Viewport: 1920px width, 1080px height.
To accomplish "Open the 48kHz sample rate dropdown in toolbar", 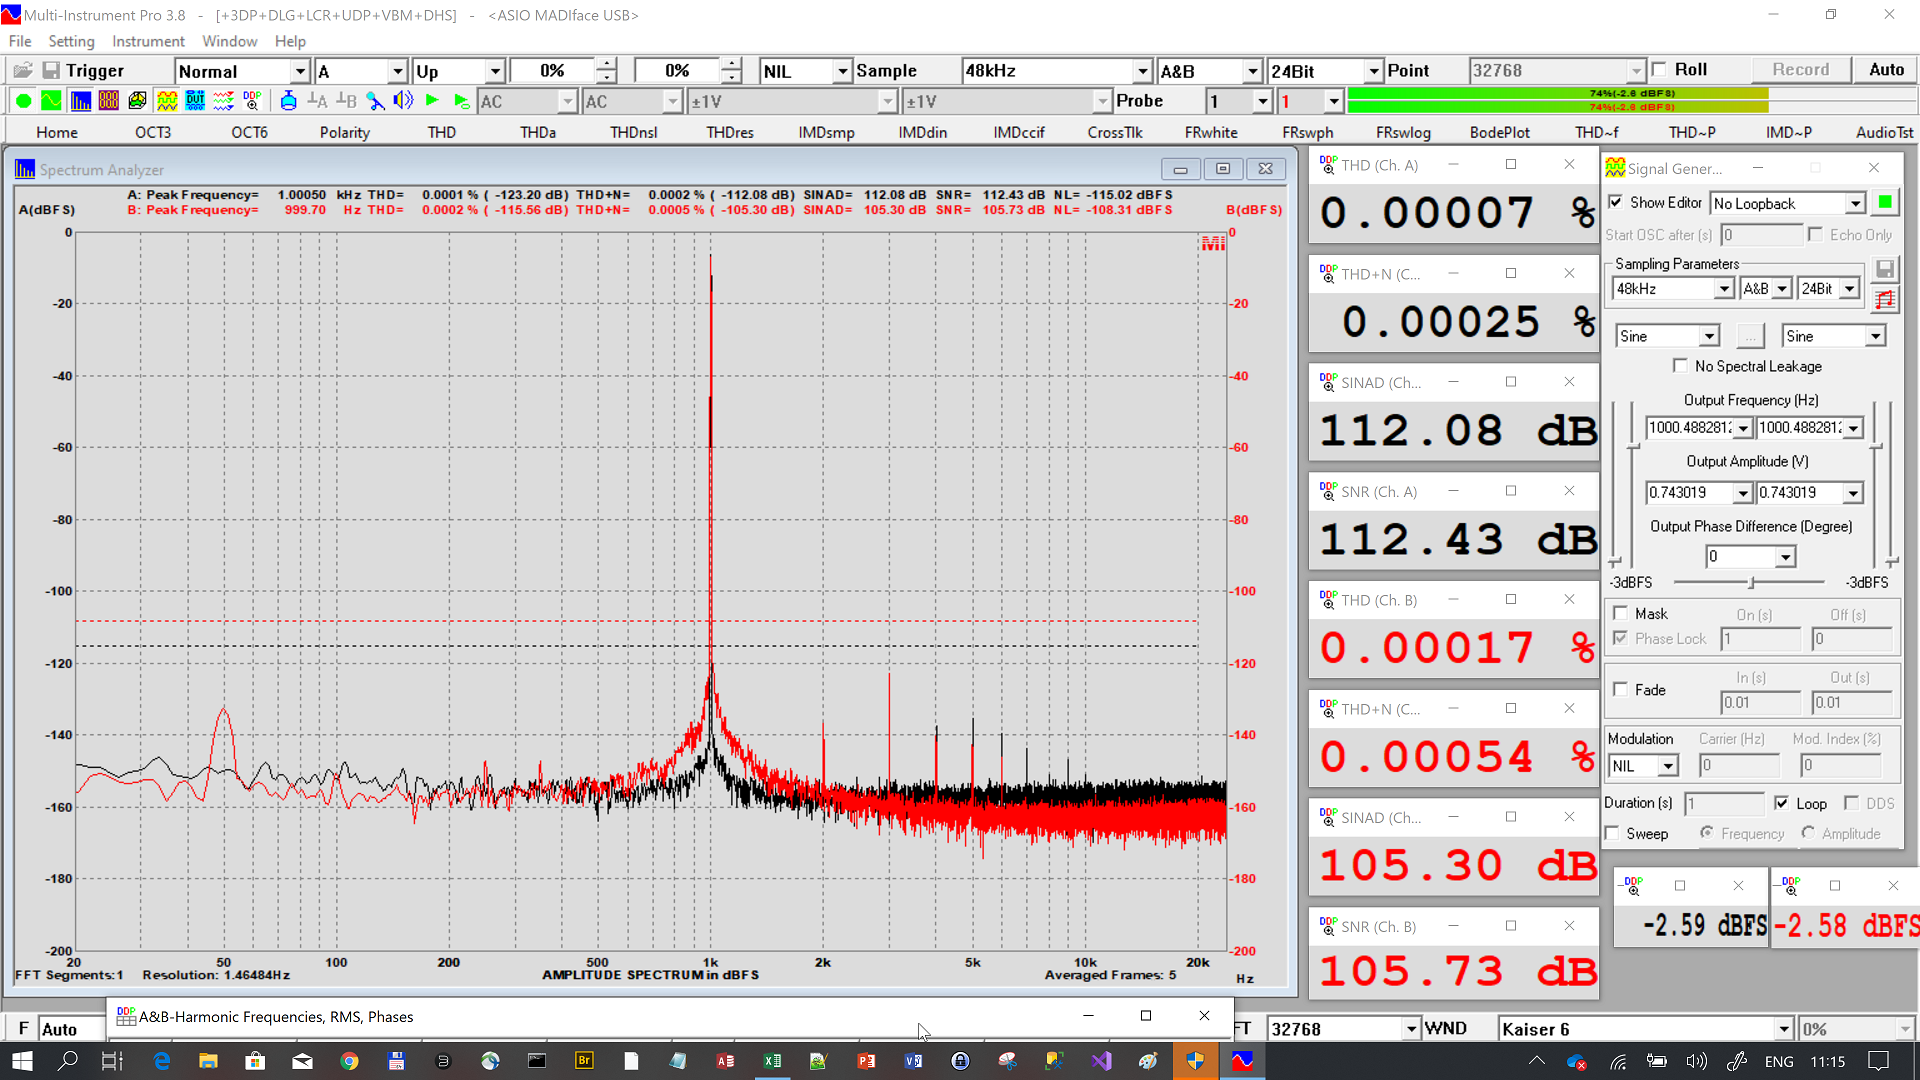I will (x=1142, y=71).
